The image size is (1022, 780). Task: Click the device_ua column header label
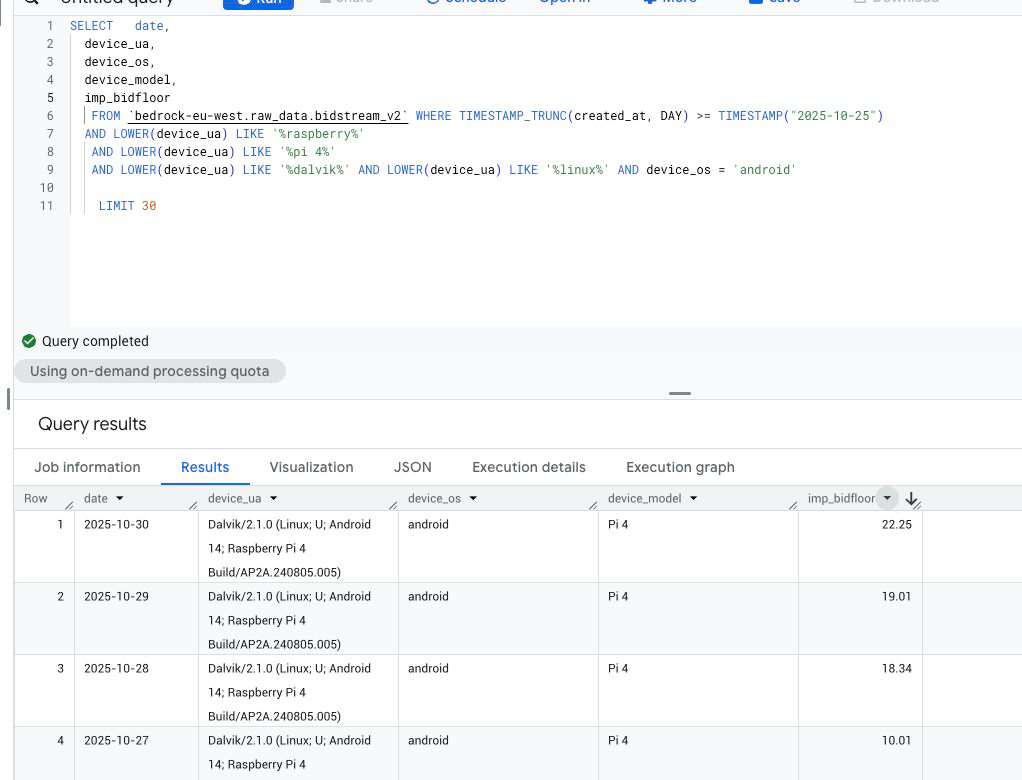(x=235, y=498)
